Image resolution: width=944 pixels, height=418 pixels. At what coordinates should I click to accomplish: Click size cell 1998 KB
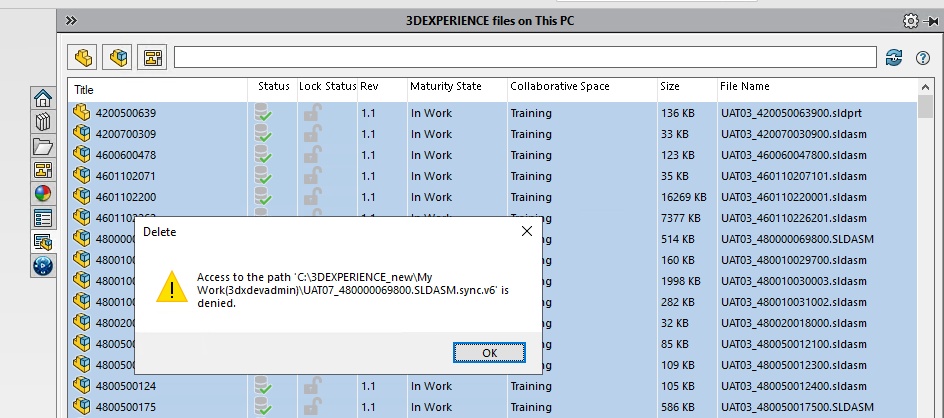(680, 281)
